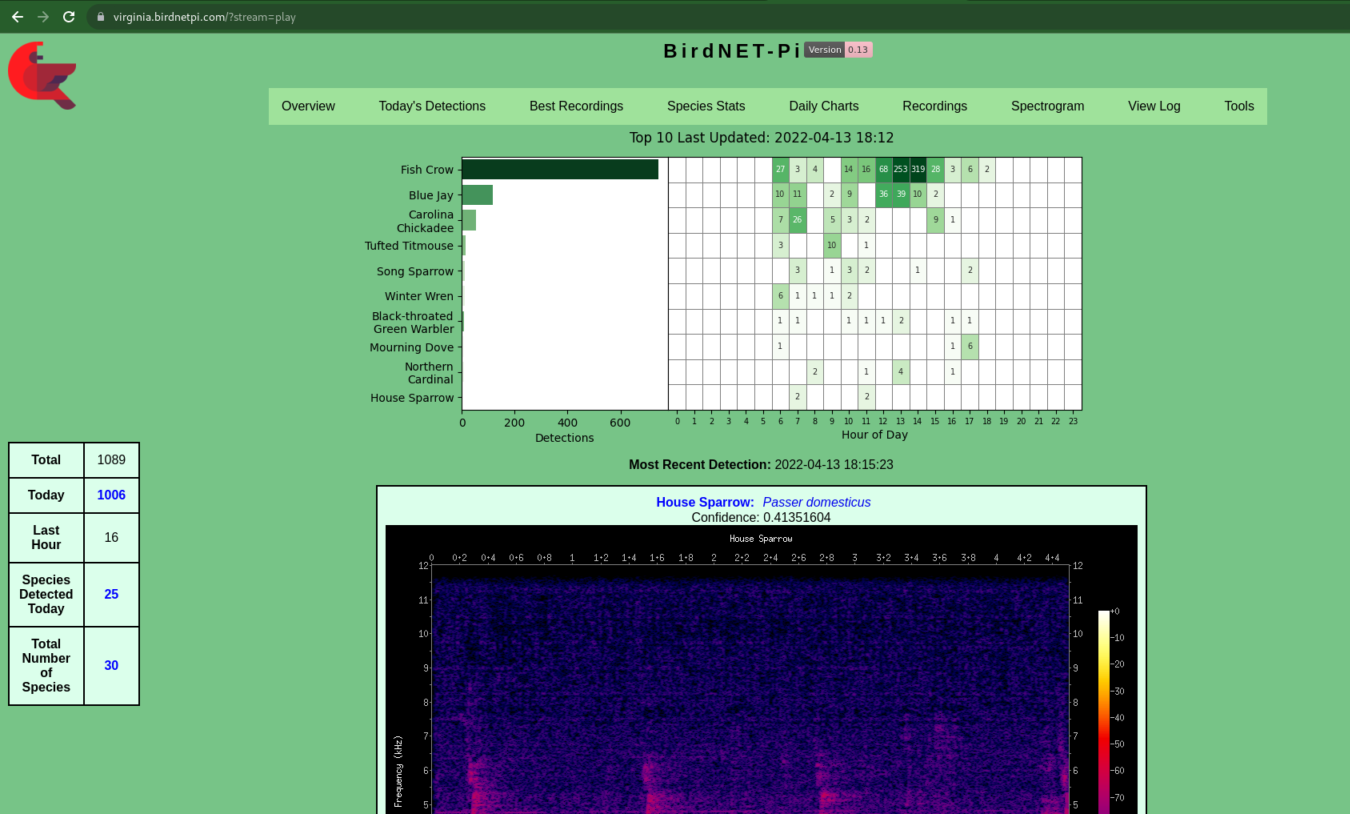This screenshot has width=1350, height=814.
Task: Select the Overview tab
Action: coord(308,106)
